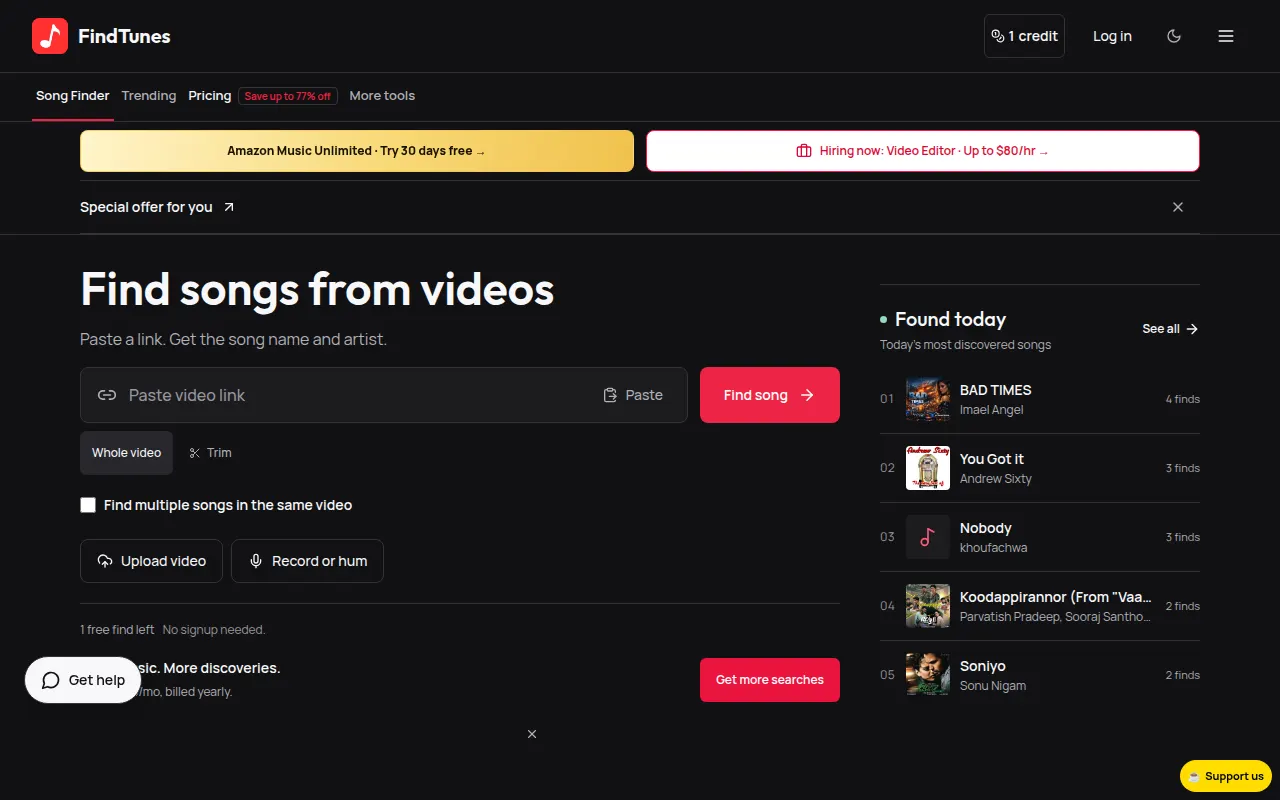Screen dimensions: 1280x800
Task: Open the Get help chat bubble
Action: pos(83,680)
